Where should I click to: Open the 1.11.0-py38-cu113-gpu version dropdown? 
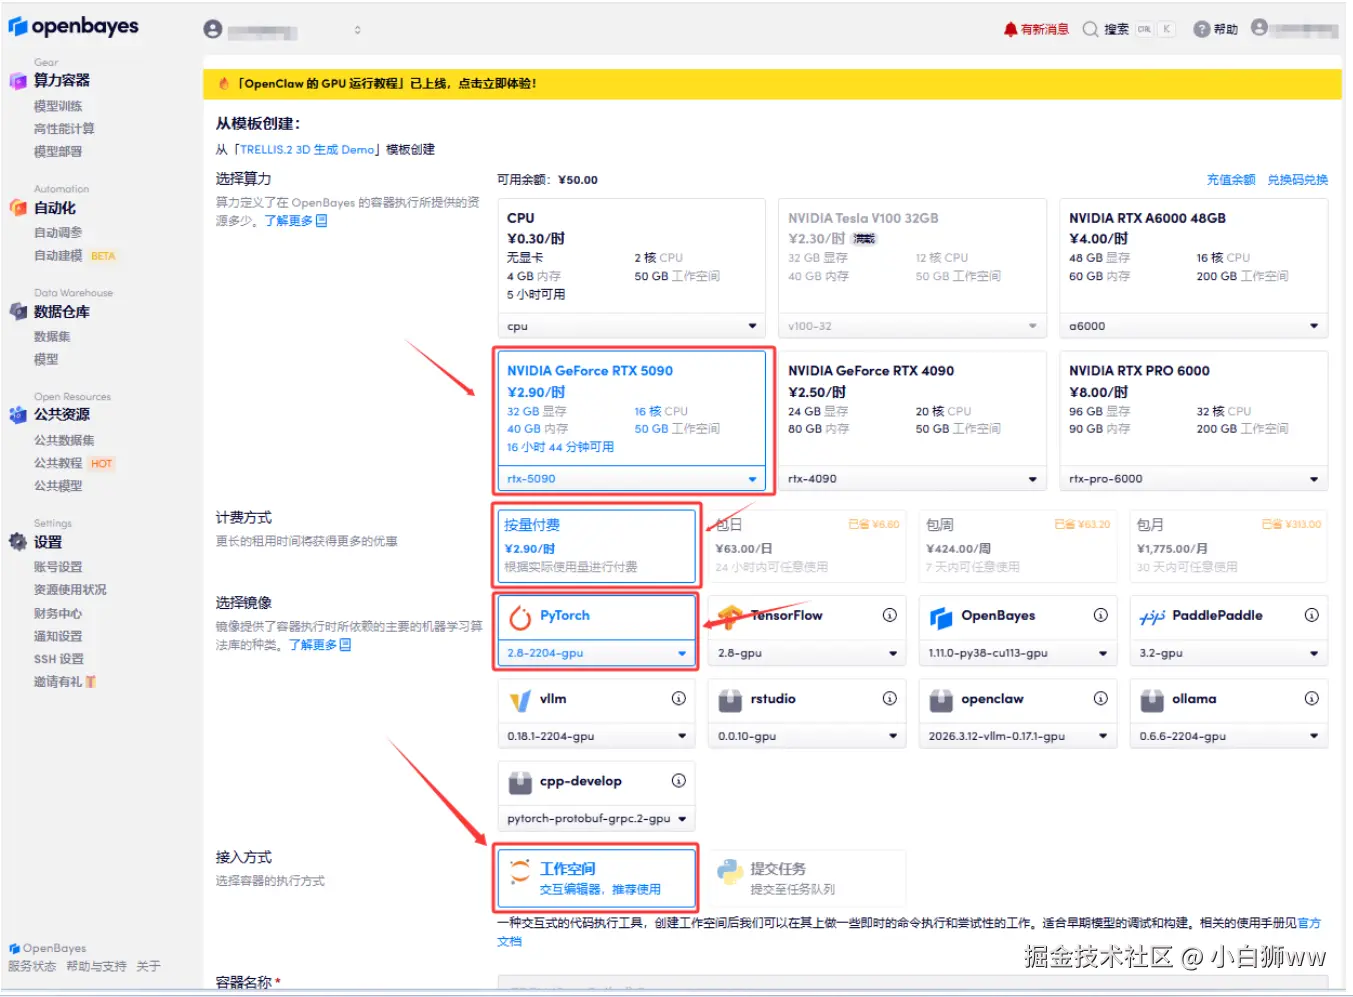(1018, 653)
